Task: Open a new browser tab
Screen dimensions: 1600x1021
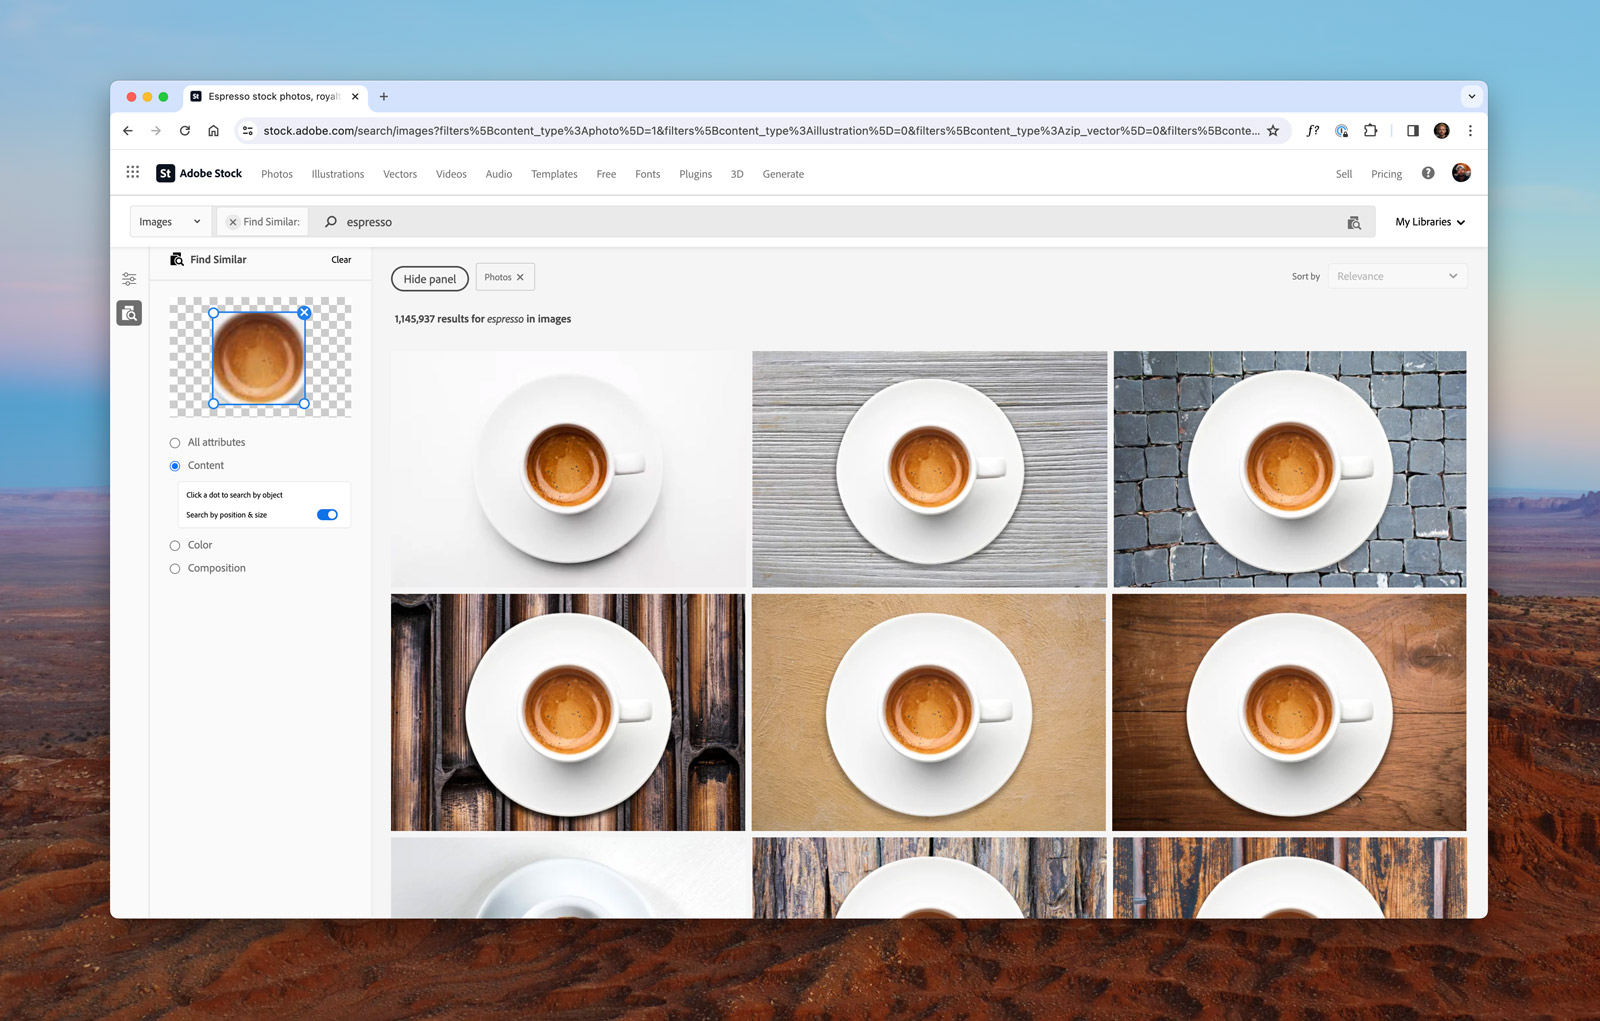Action: (x=384, y=97)
